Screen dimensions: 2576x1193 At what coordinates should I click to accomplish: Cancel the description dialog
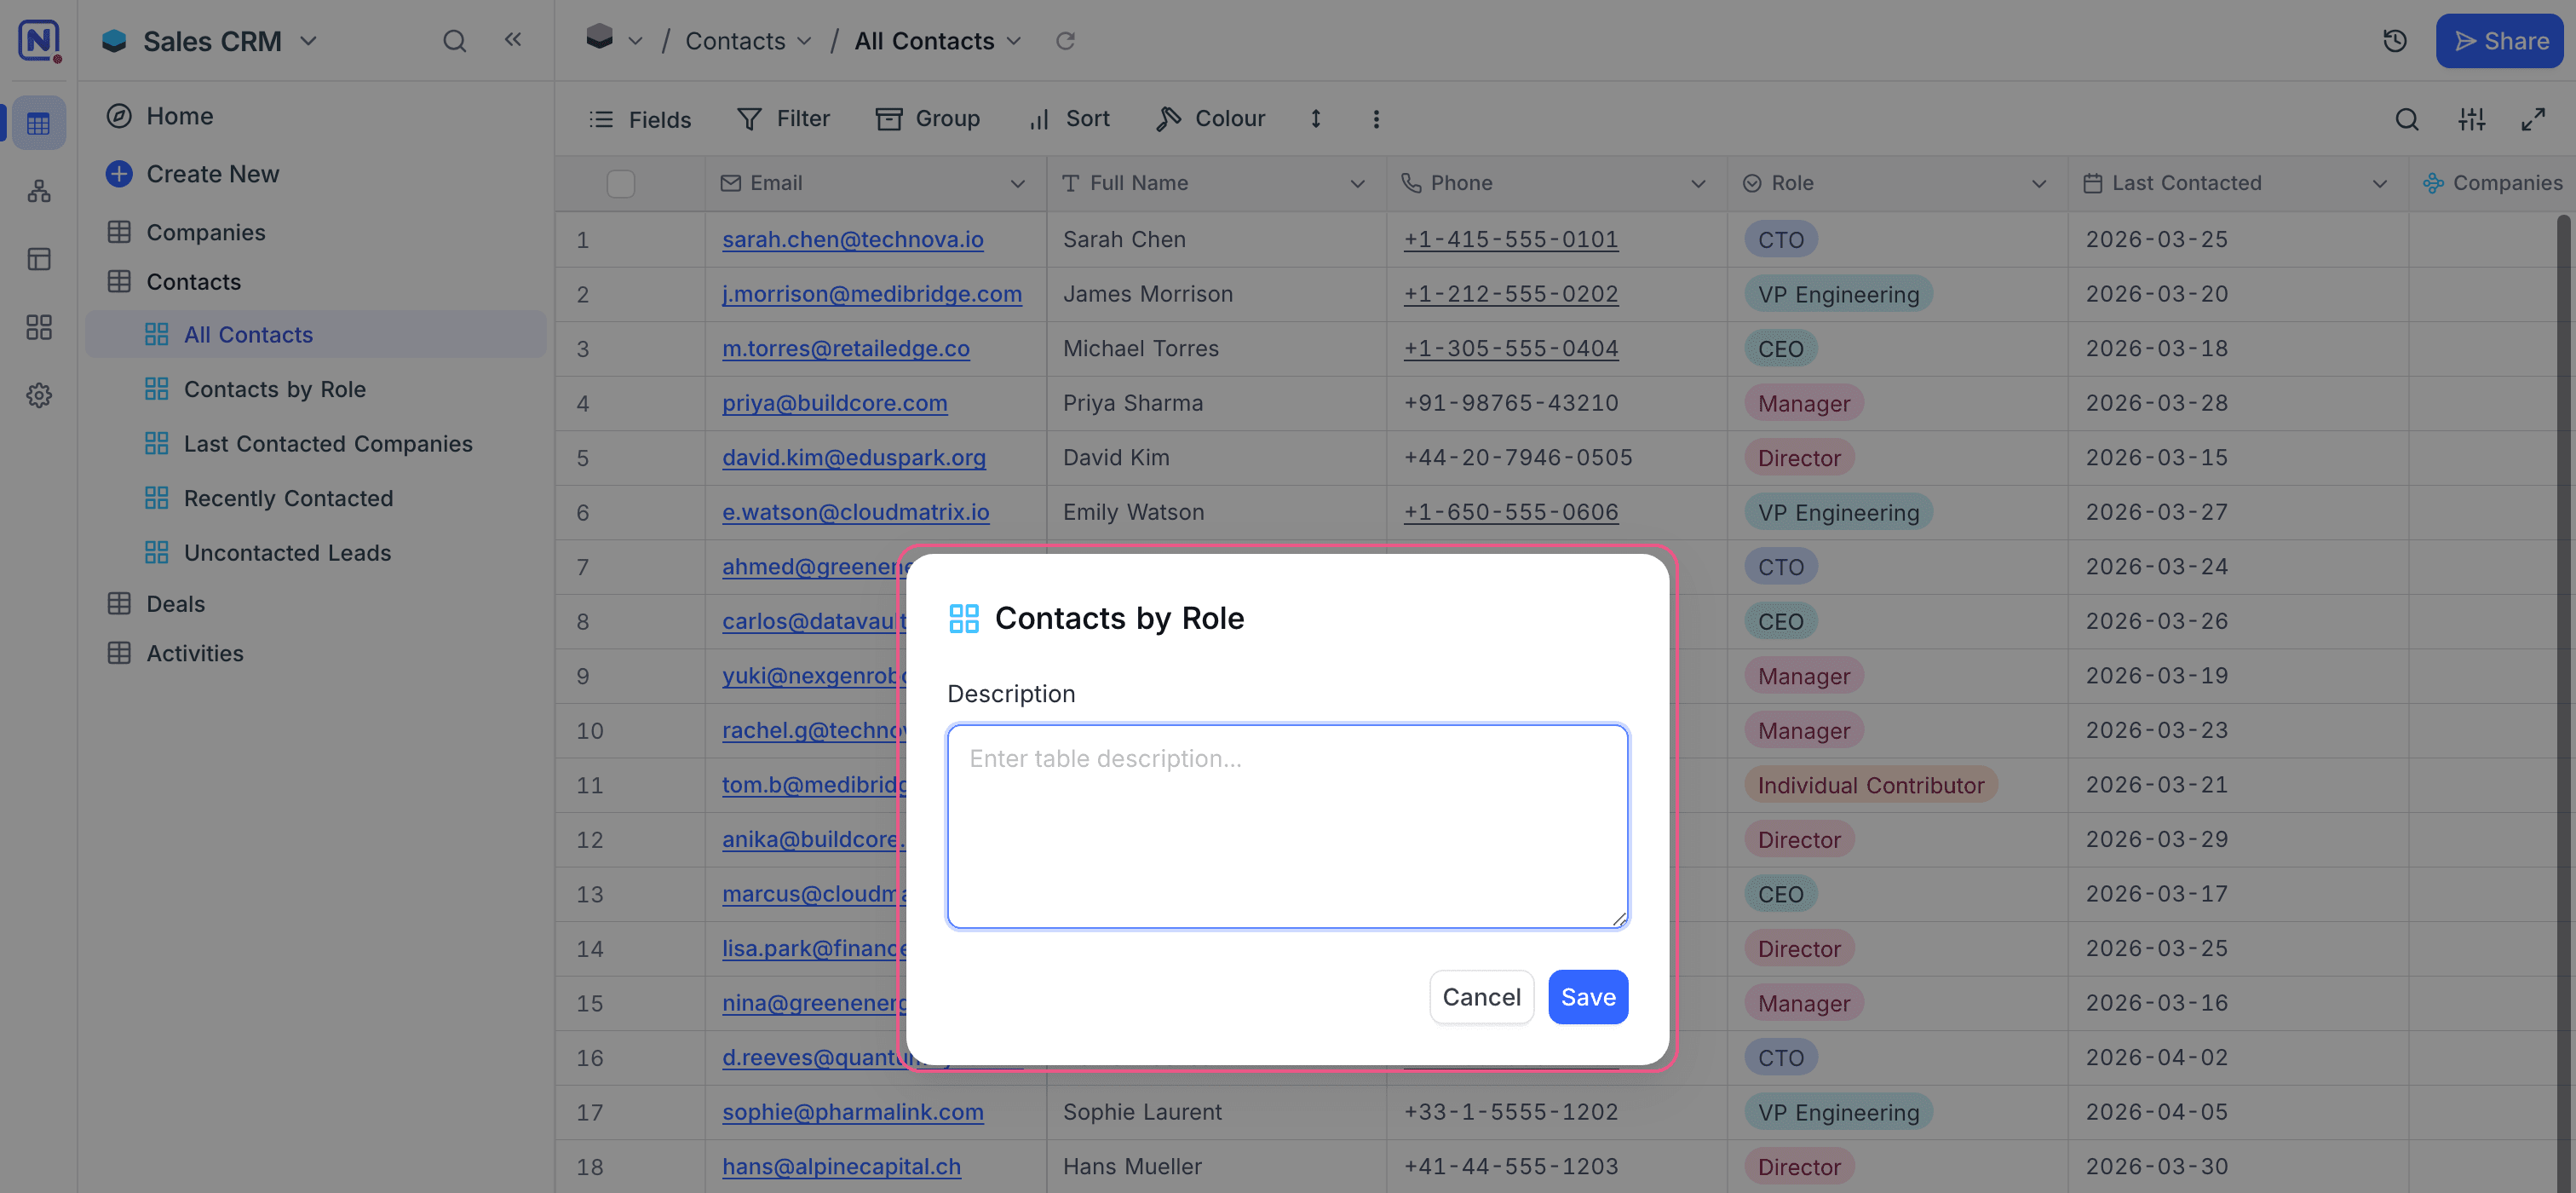coord(1481,997)
